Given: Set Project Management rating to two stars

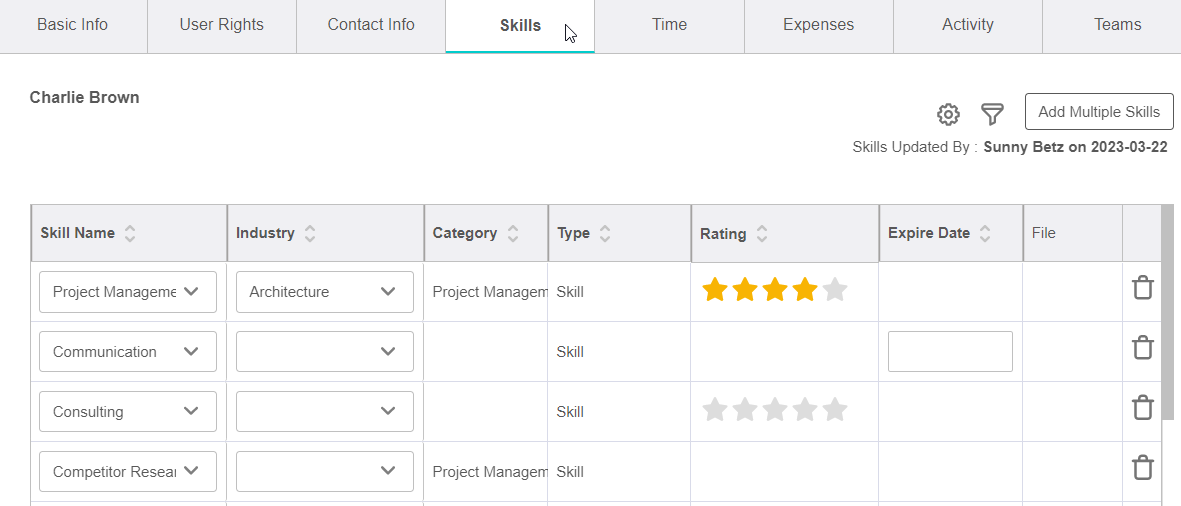Looking at the screenshot, I should point(744,290).
